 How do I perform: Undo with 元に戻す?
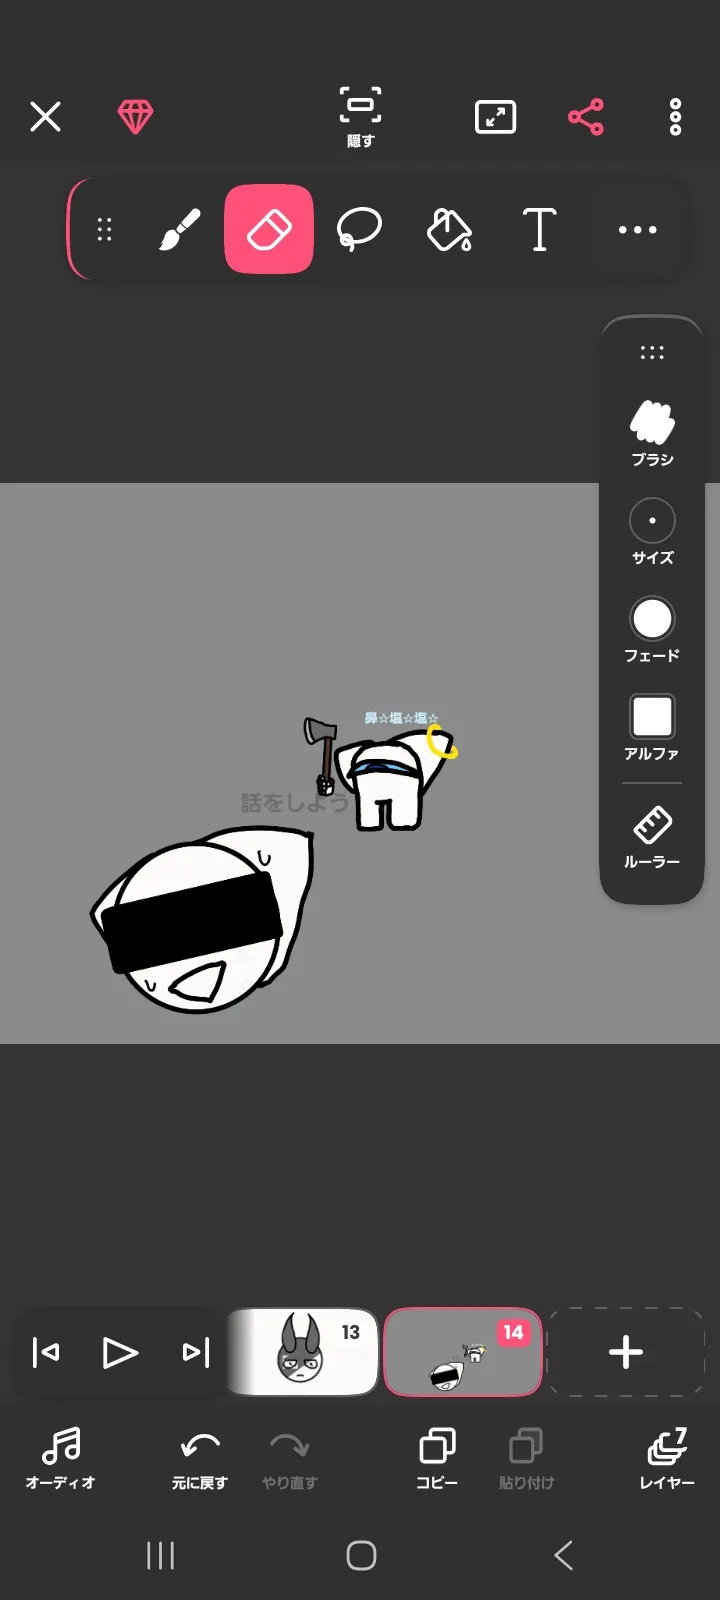200,1459
